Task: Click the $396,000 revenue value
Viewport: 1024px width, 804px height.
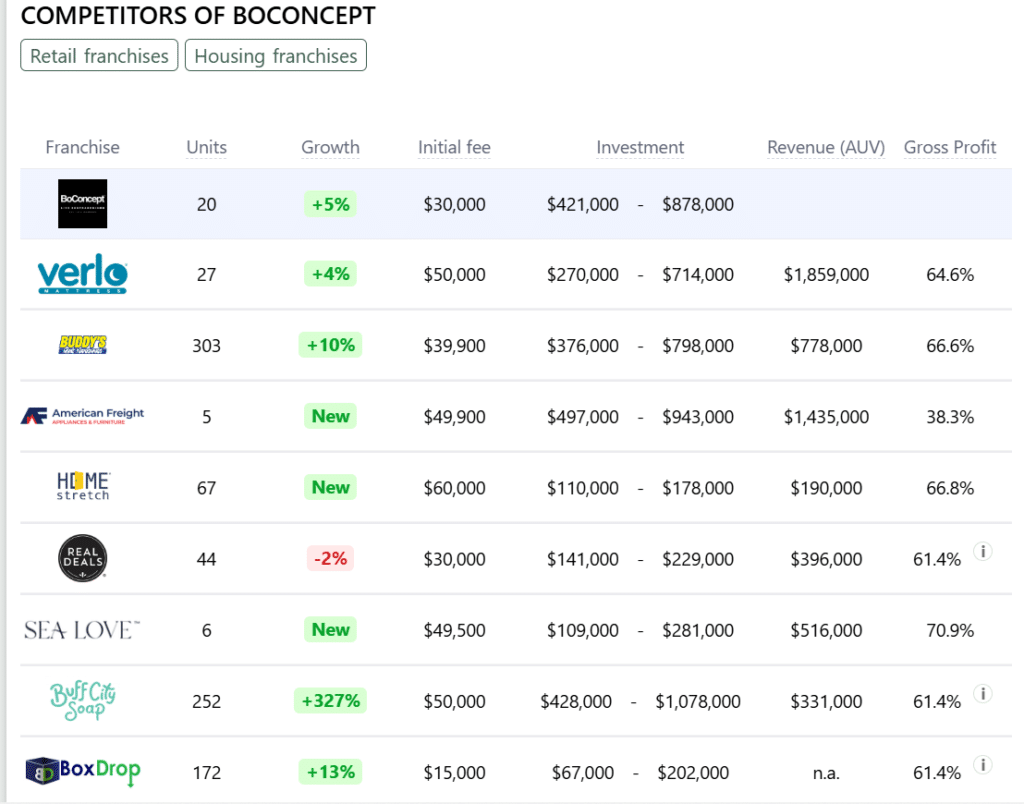Action: (x=826, y=559)
